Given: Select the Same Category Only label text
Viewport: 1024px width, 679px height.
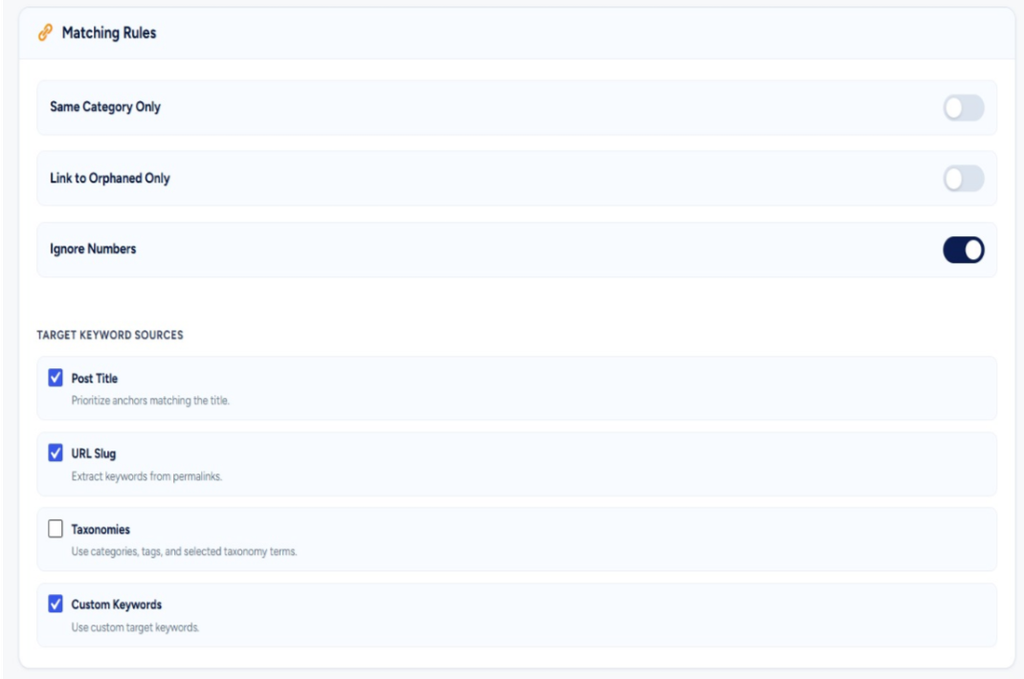Looking at the screenshot, I should tap(105, 106).
